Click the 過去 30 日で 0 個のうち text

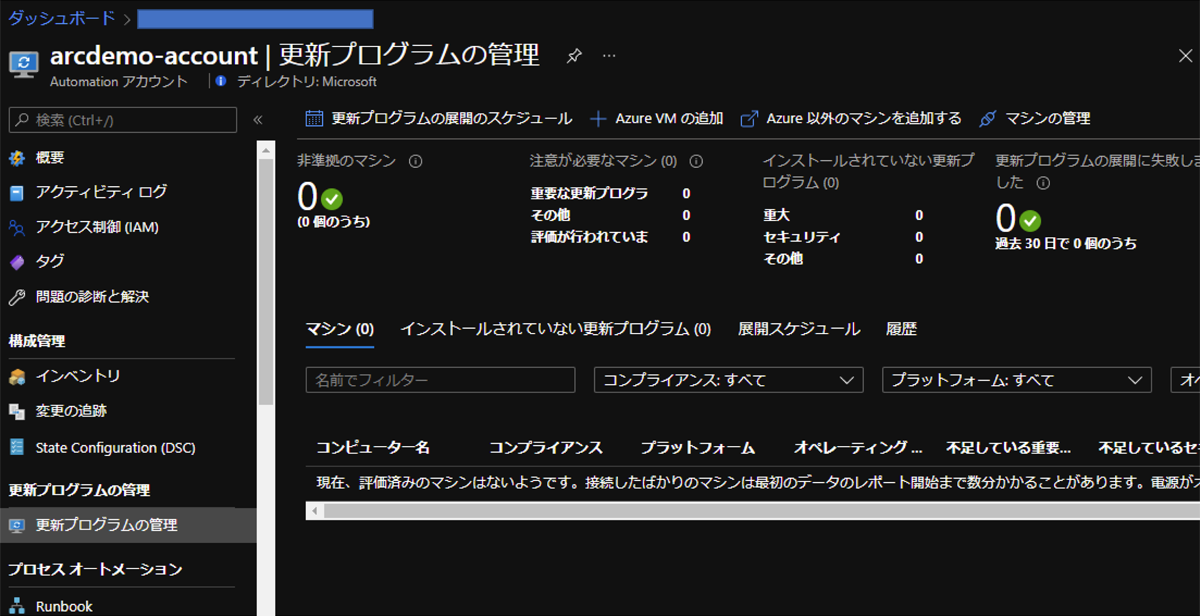1066,243
